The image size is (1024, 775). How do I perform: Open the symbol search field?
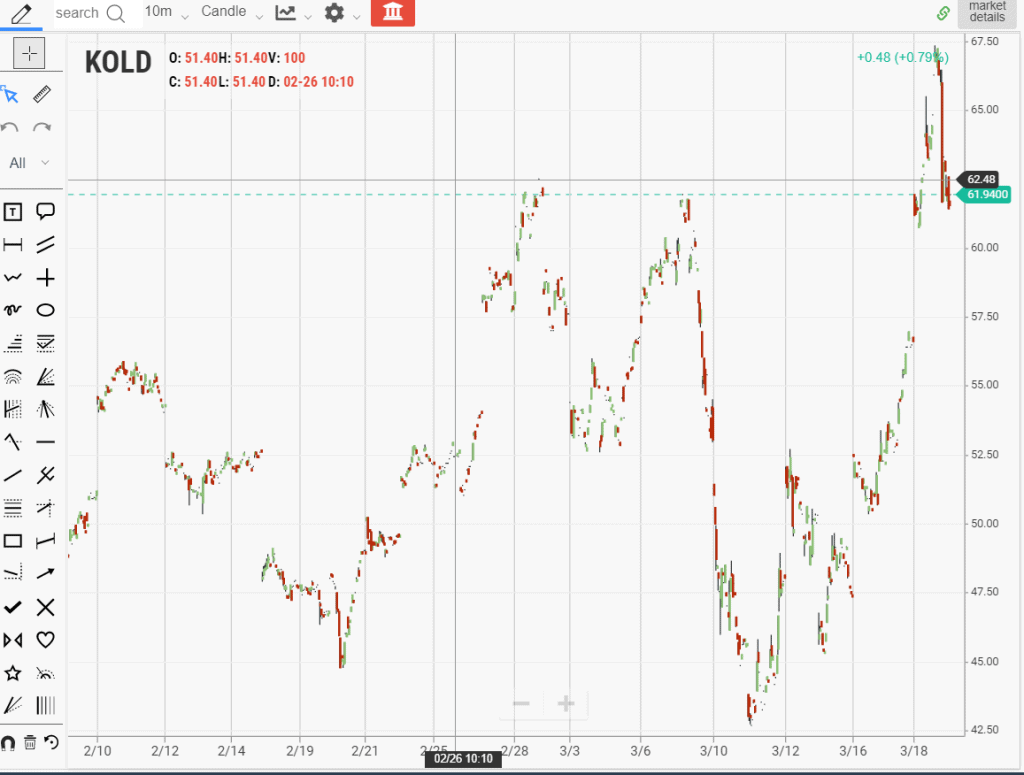[77, 13]
